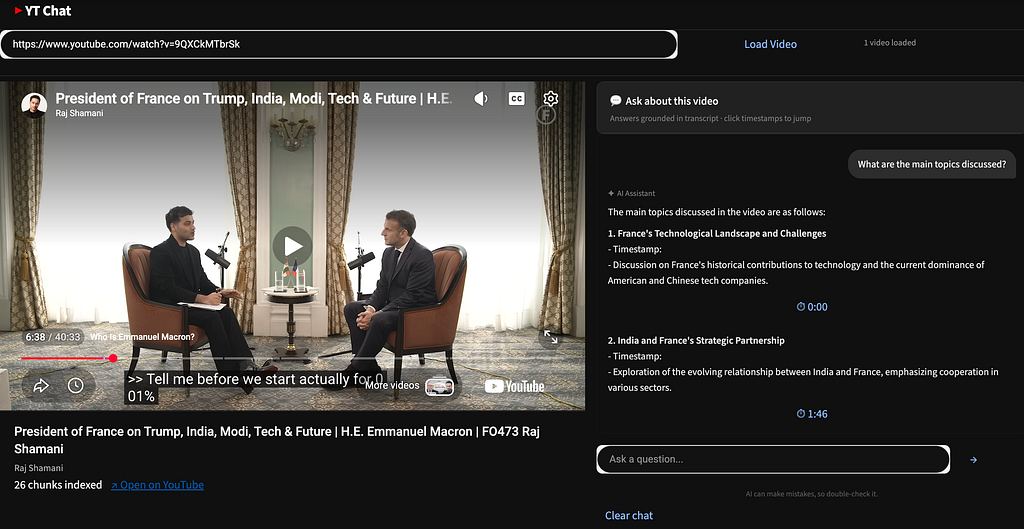The height and width of the screenshot is (529, 1024).
Task: Open on YouTube link below video
Action: pyautogui.click(x=157, y=485)
